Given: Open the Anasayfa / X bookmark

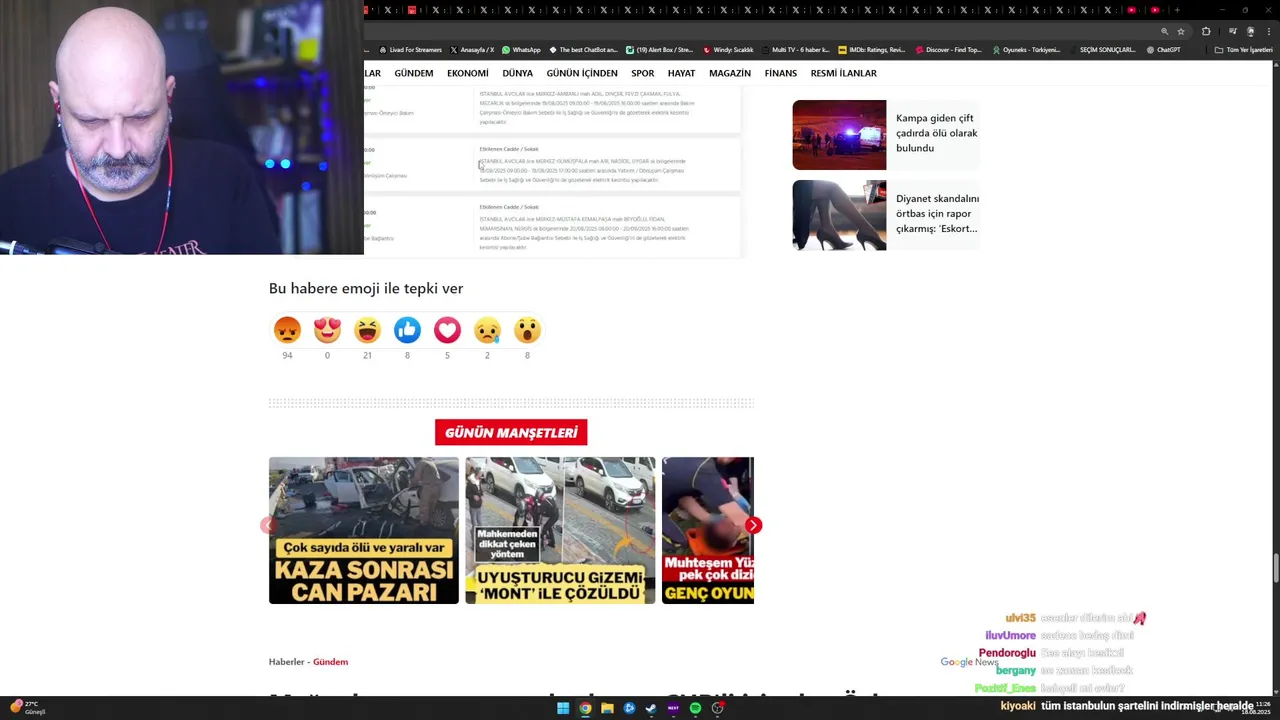Looking at the screenshot, I should [x=472, y=50].
